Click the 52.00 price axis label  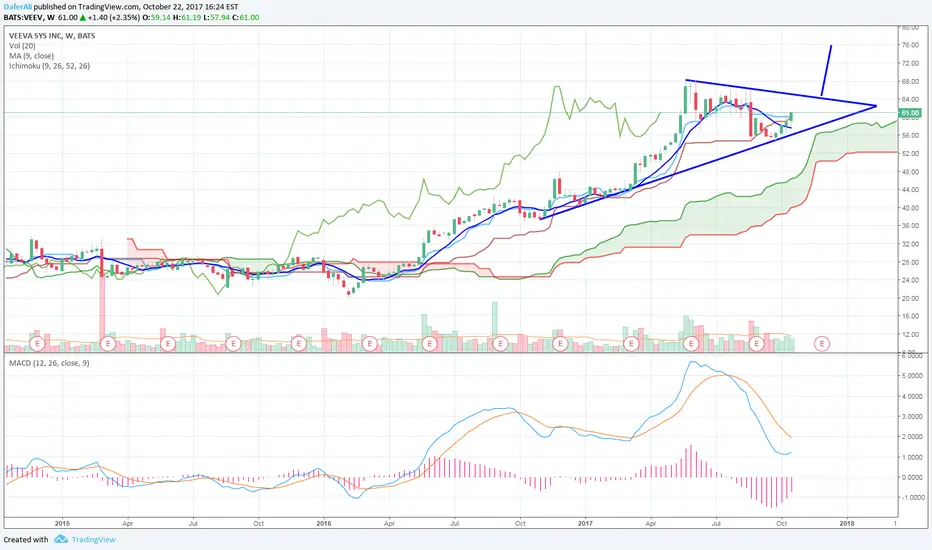pos(910,153)
